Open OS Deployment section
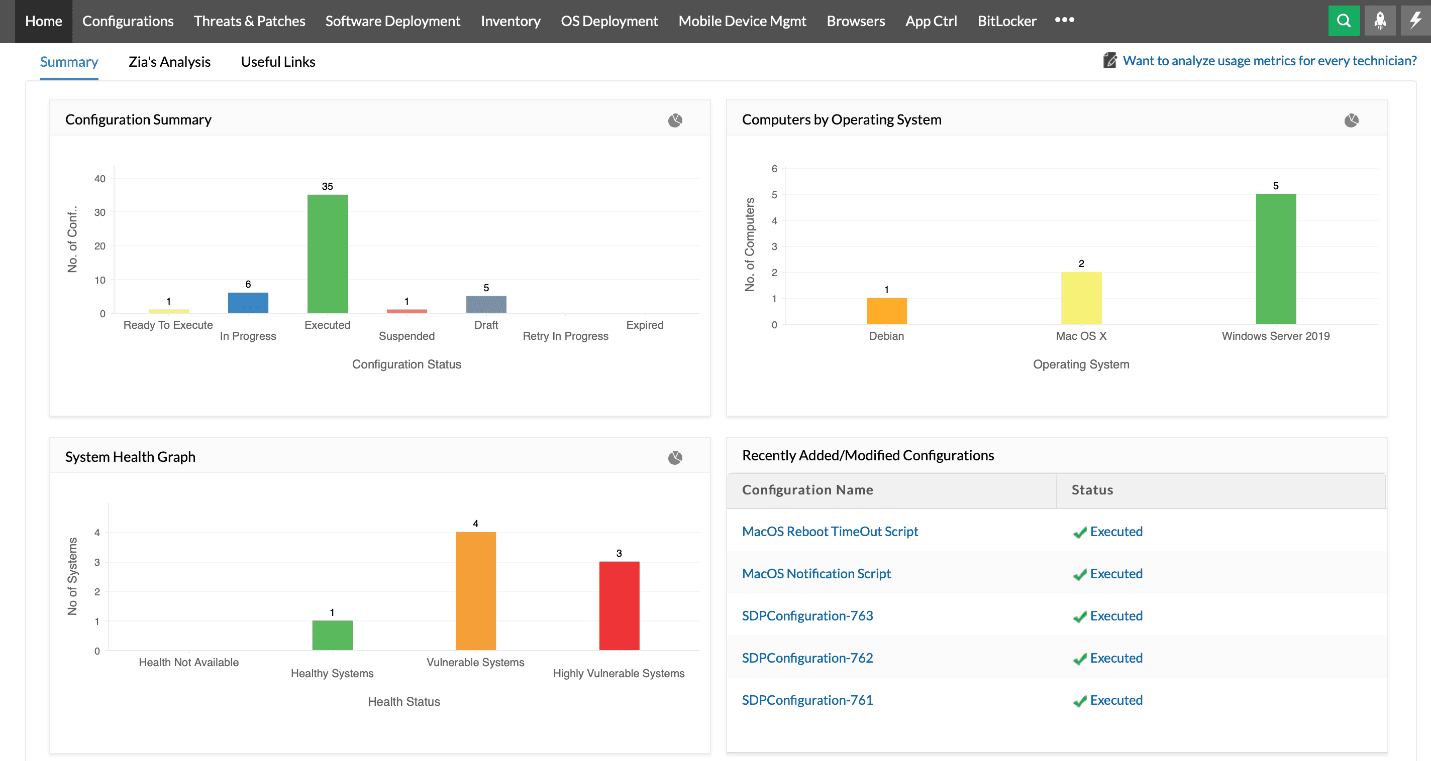The width and height of the screenshot is (1431, 761). click(x=609, y=20)
